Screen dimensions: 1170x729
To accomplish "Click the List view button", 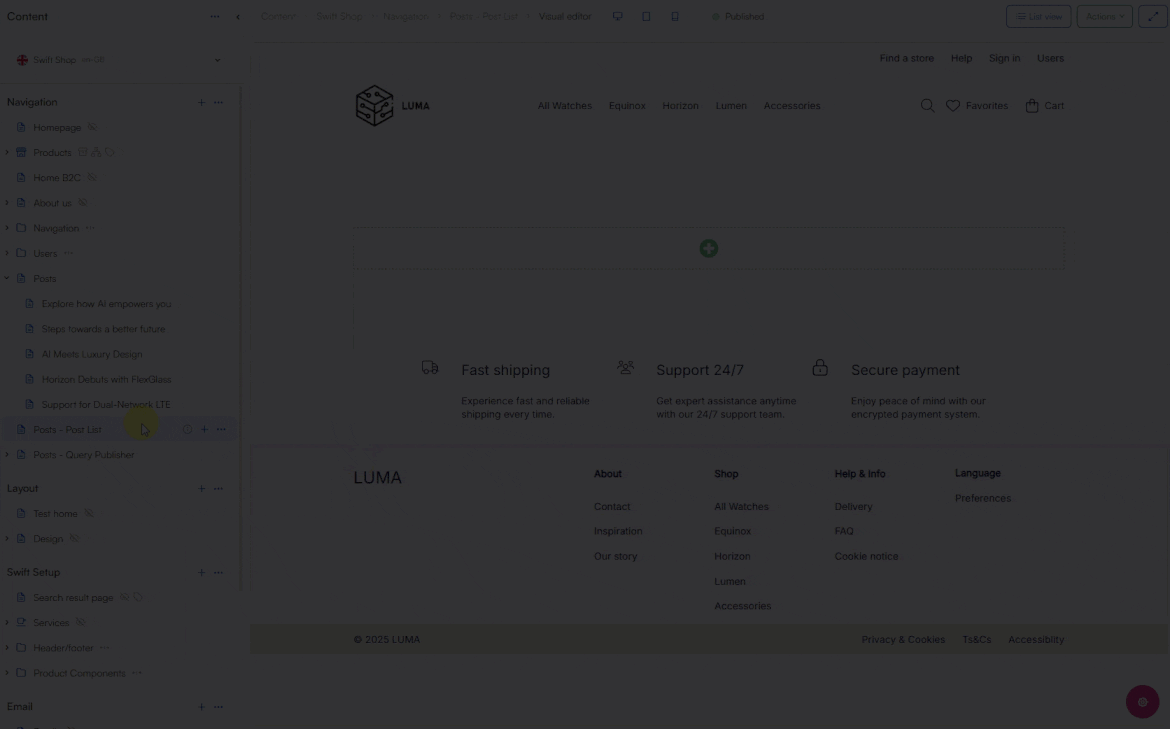I will pos(1038,16).
